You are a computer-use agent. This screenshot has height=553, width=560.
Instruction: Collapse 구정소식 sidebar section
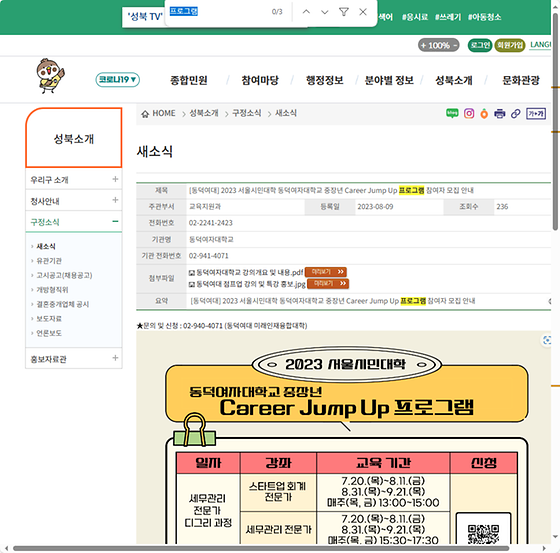pyautogui.click(x=115, y=221)
